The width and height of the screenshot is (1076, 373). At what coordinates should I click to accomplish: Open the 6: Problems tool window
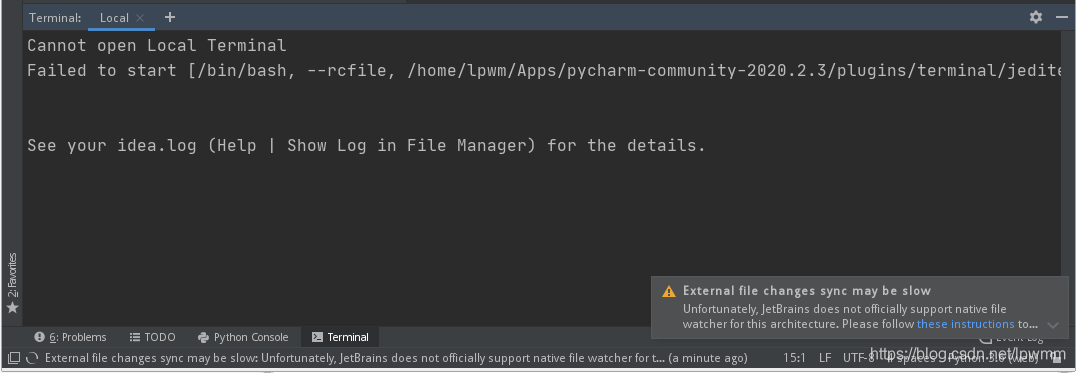coord(71,337)
